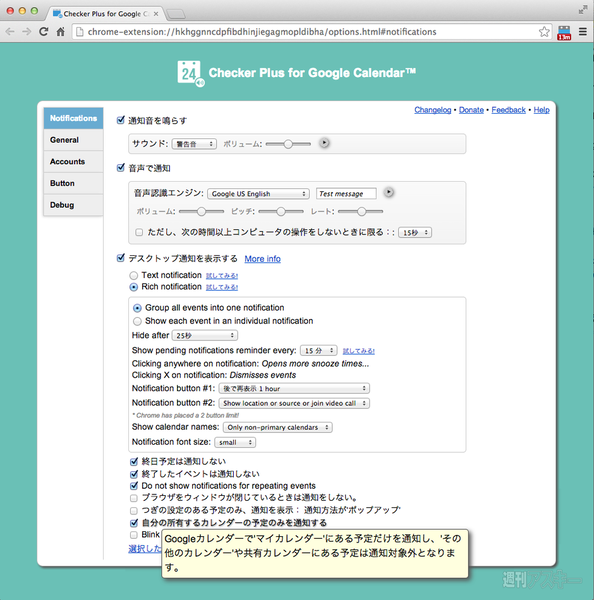Open the Chrome hamburger menu
Viewport: 594px width, 600px height.
pyautogui.click(x=583, y=32)
